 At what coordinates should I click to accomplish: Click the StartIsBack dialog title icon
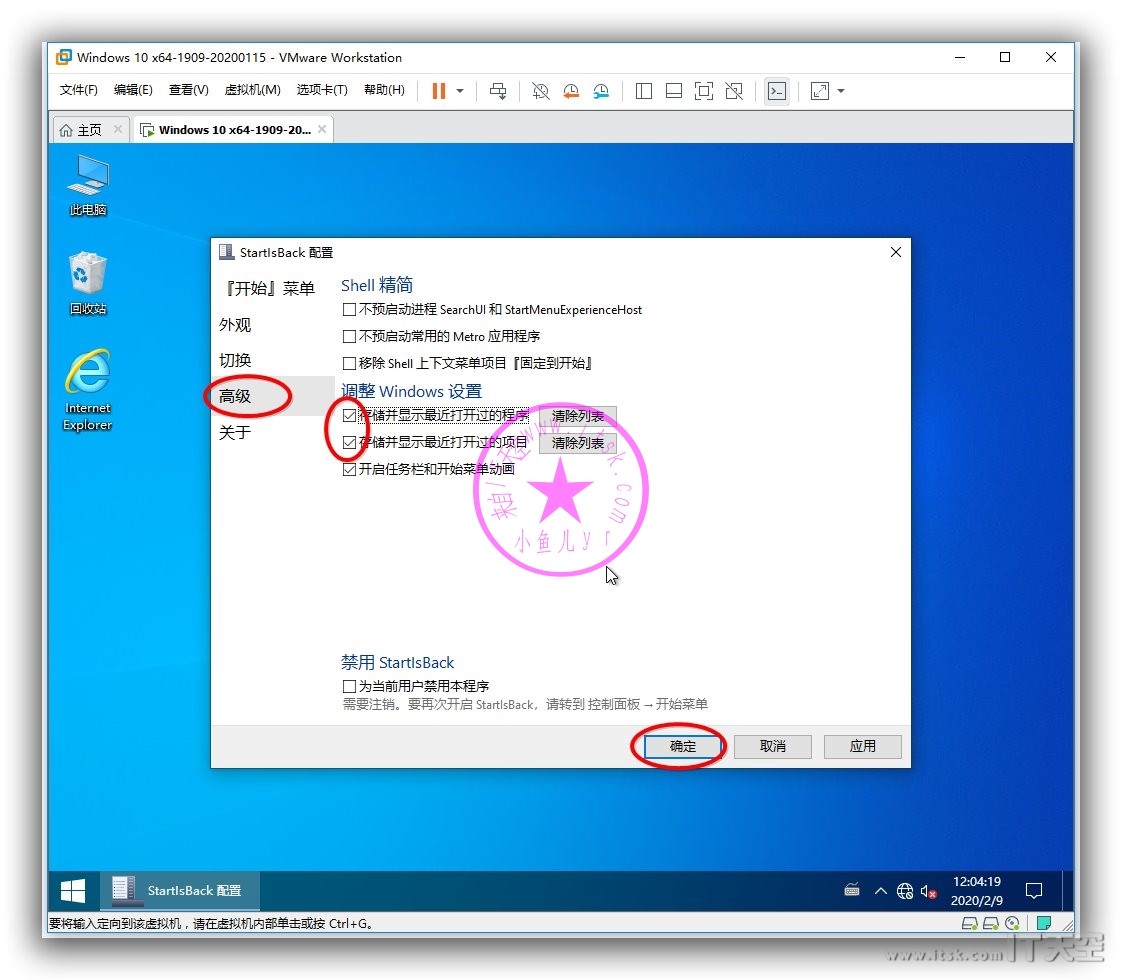[227, 252]
